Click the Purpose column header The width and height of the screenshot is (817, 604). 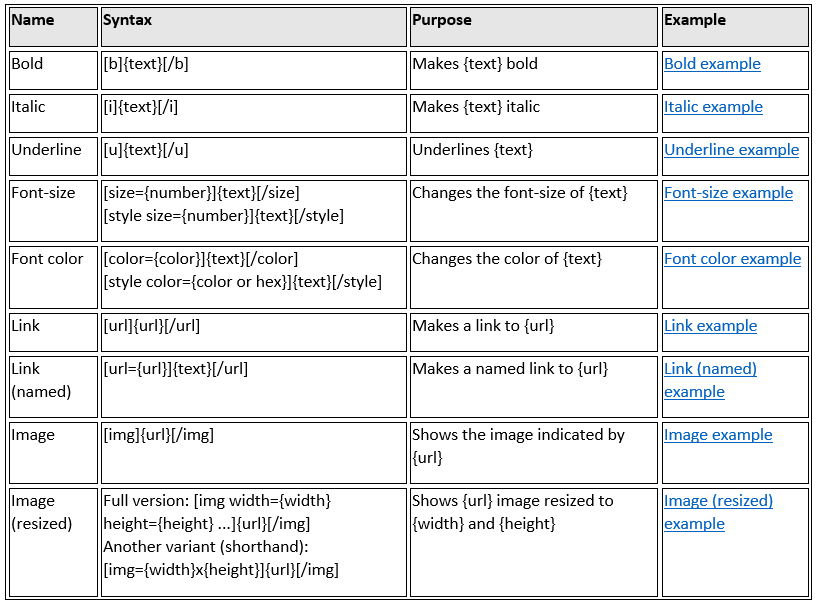point(441,20)
